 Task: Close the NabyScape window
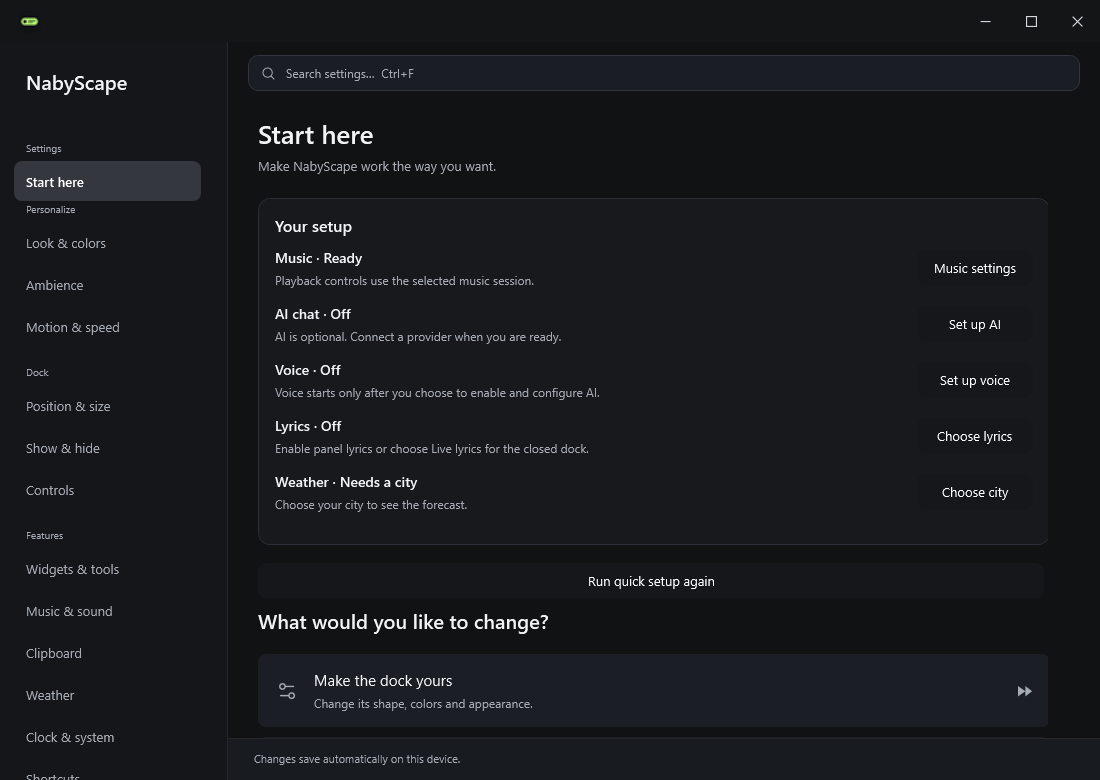[x=1078, y=22]
